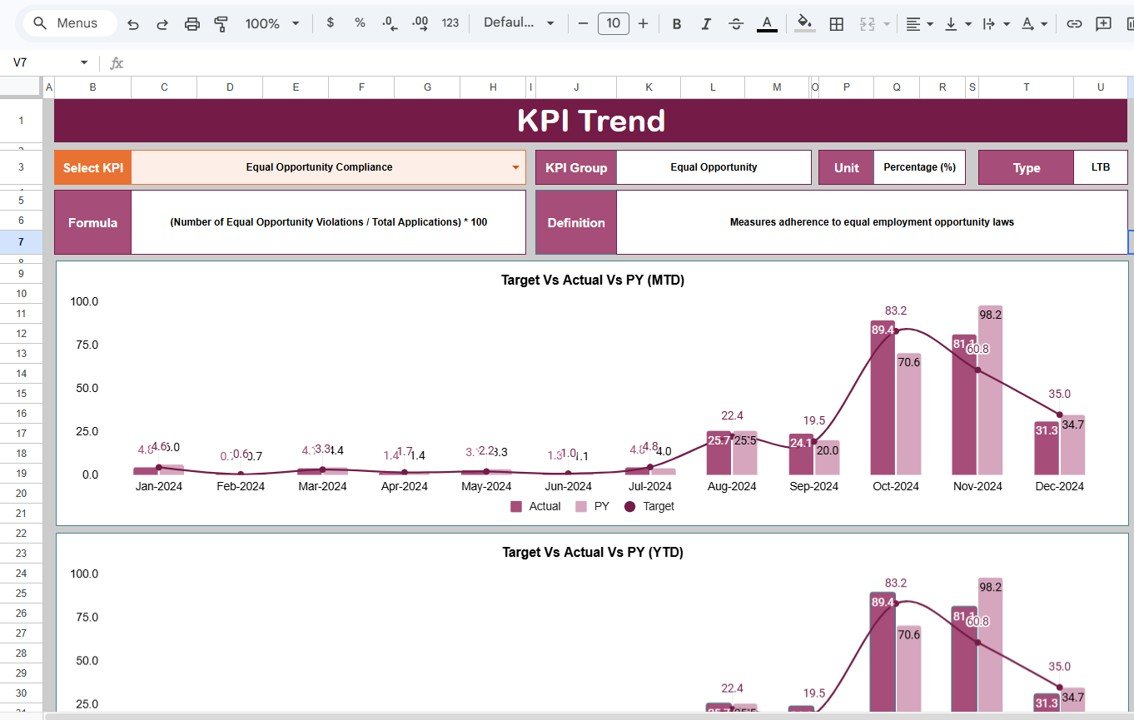The width and height of the screenshot is (1134, 720).
Task: Undo the last change
Action: [x=133, y=22]
